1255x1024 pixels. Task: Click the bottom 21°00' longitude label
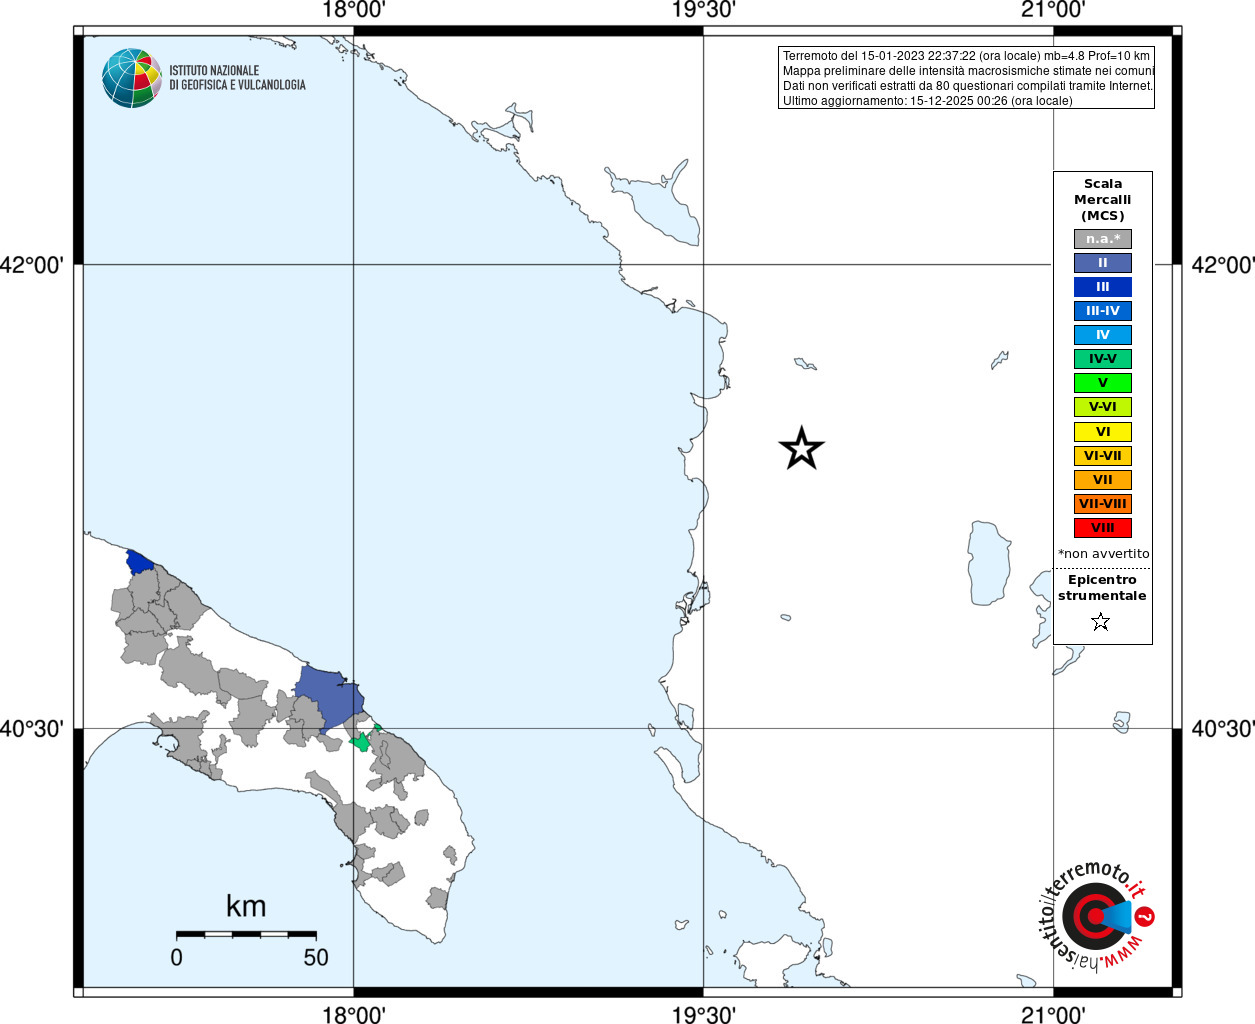tap(1053, 1014)
